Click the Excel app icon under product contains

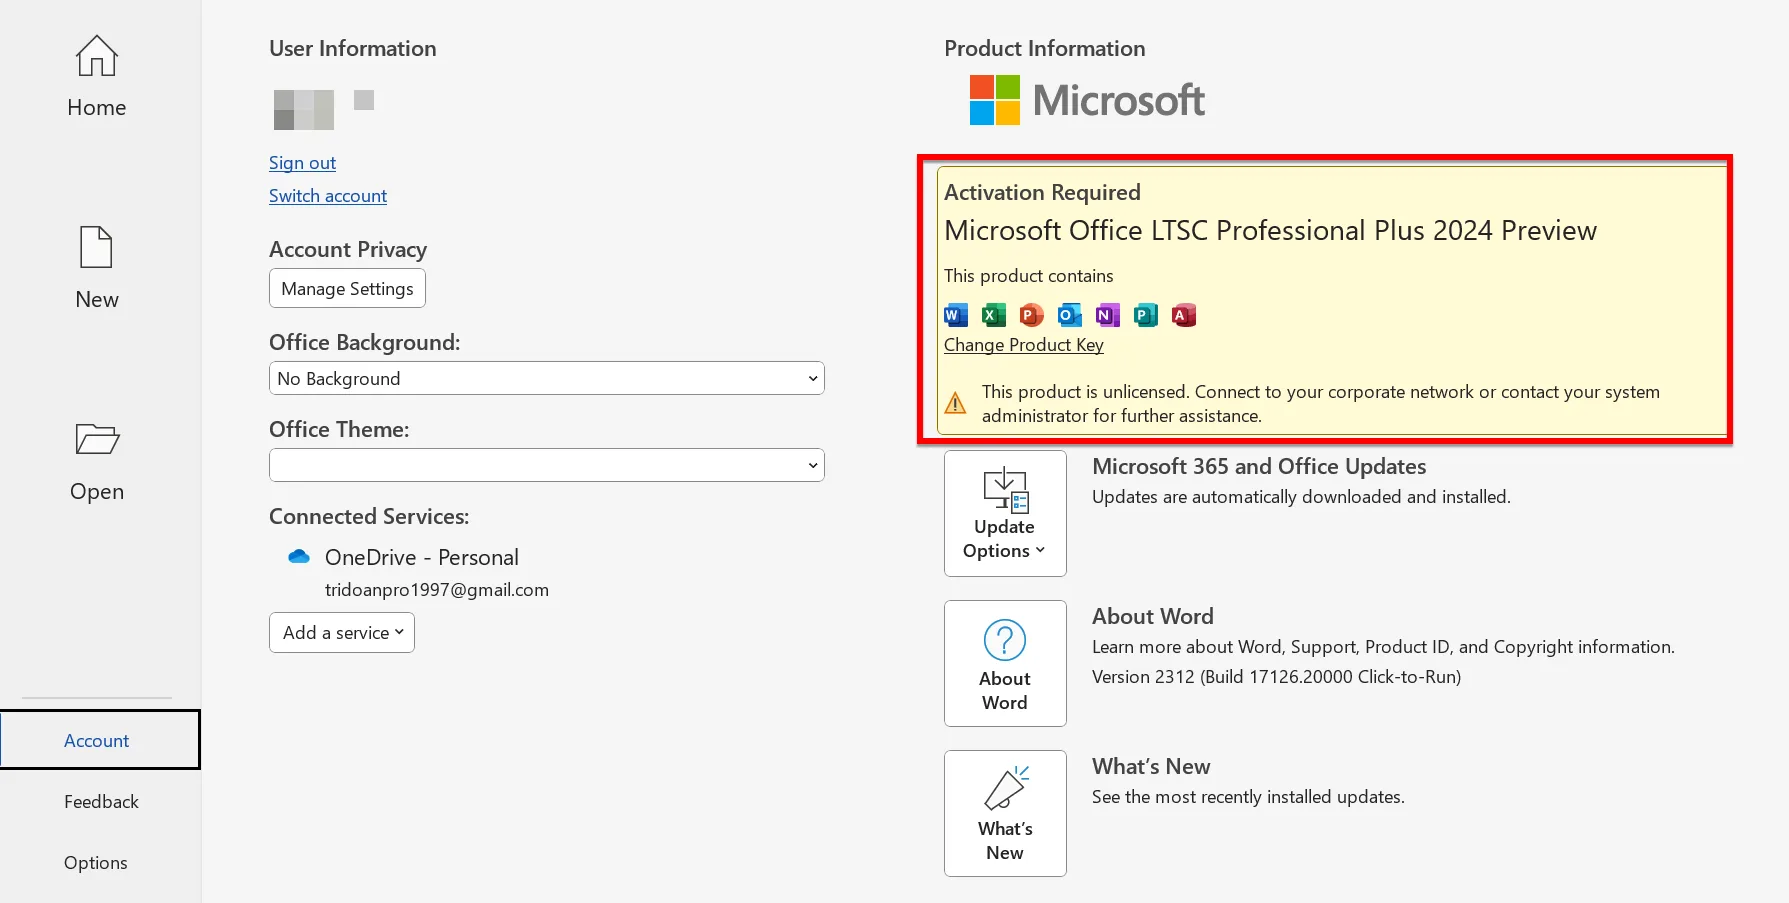pos(993,315)
